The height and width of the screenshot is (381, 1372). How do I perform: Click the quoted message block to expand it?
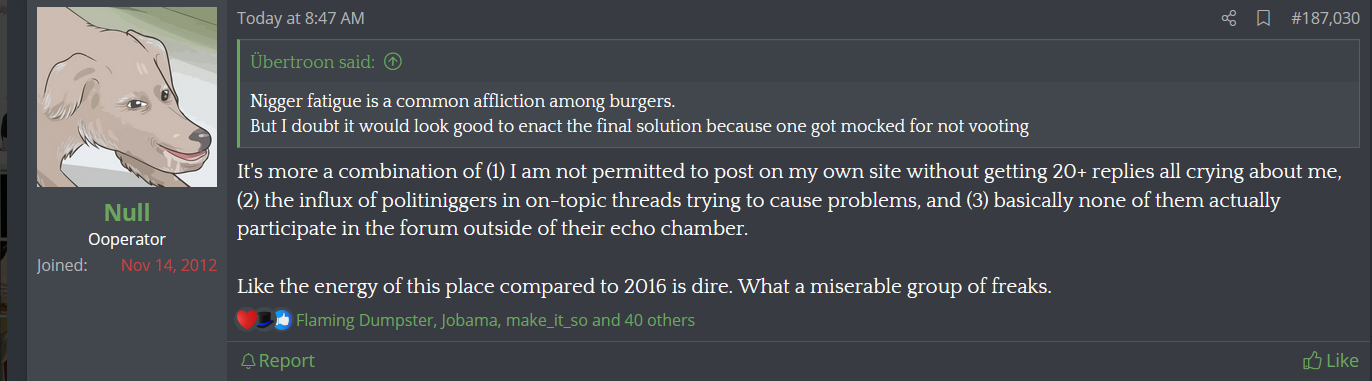[798, 114]
